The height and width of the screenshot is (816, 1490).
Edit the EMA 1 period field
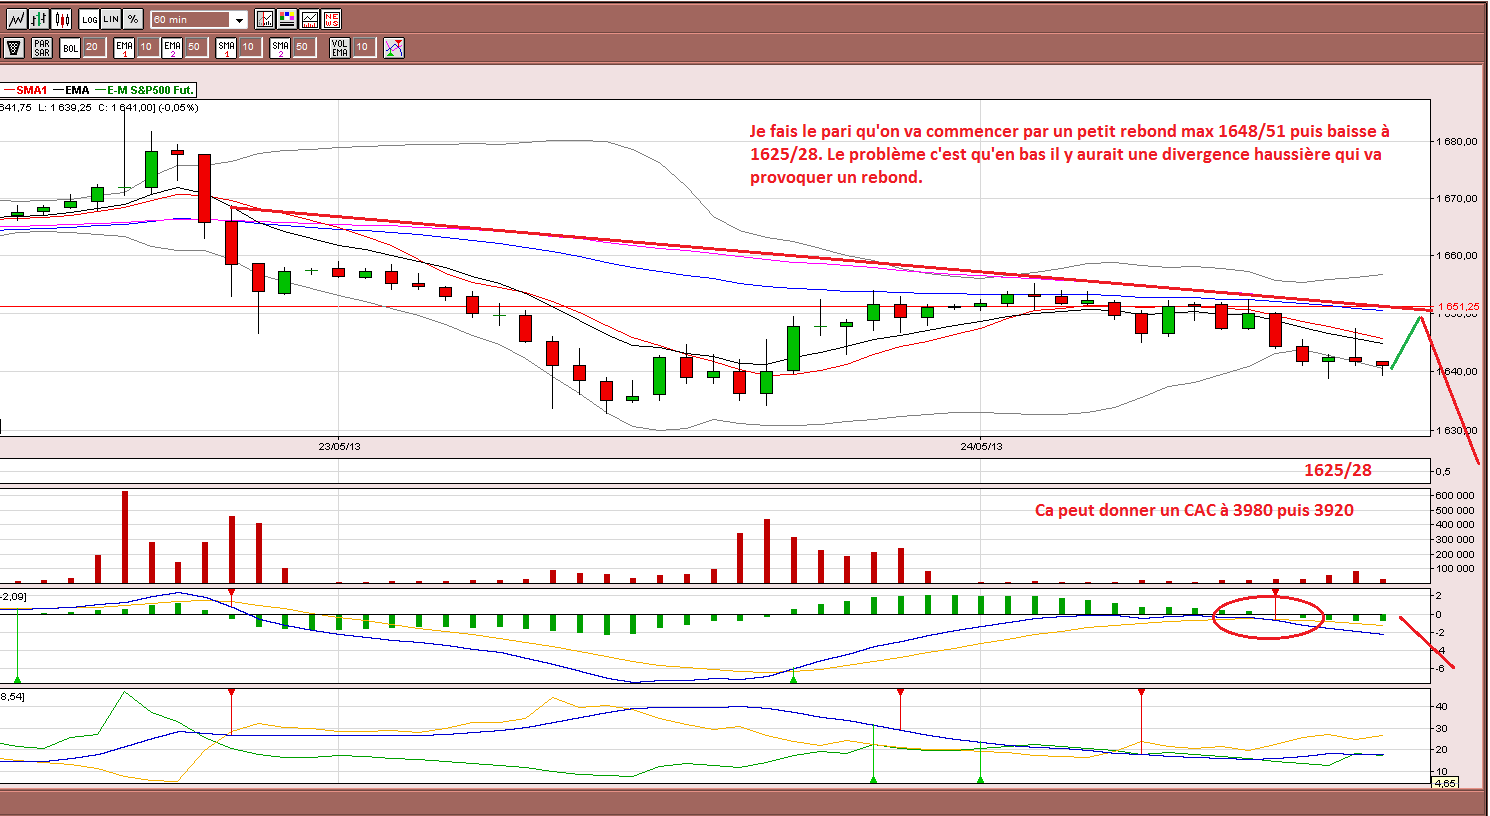click(147, 47)
